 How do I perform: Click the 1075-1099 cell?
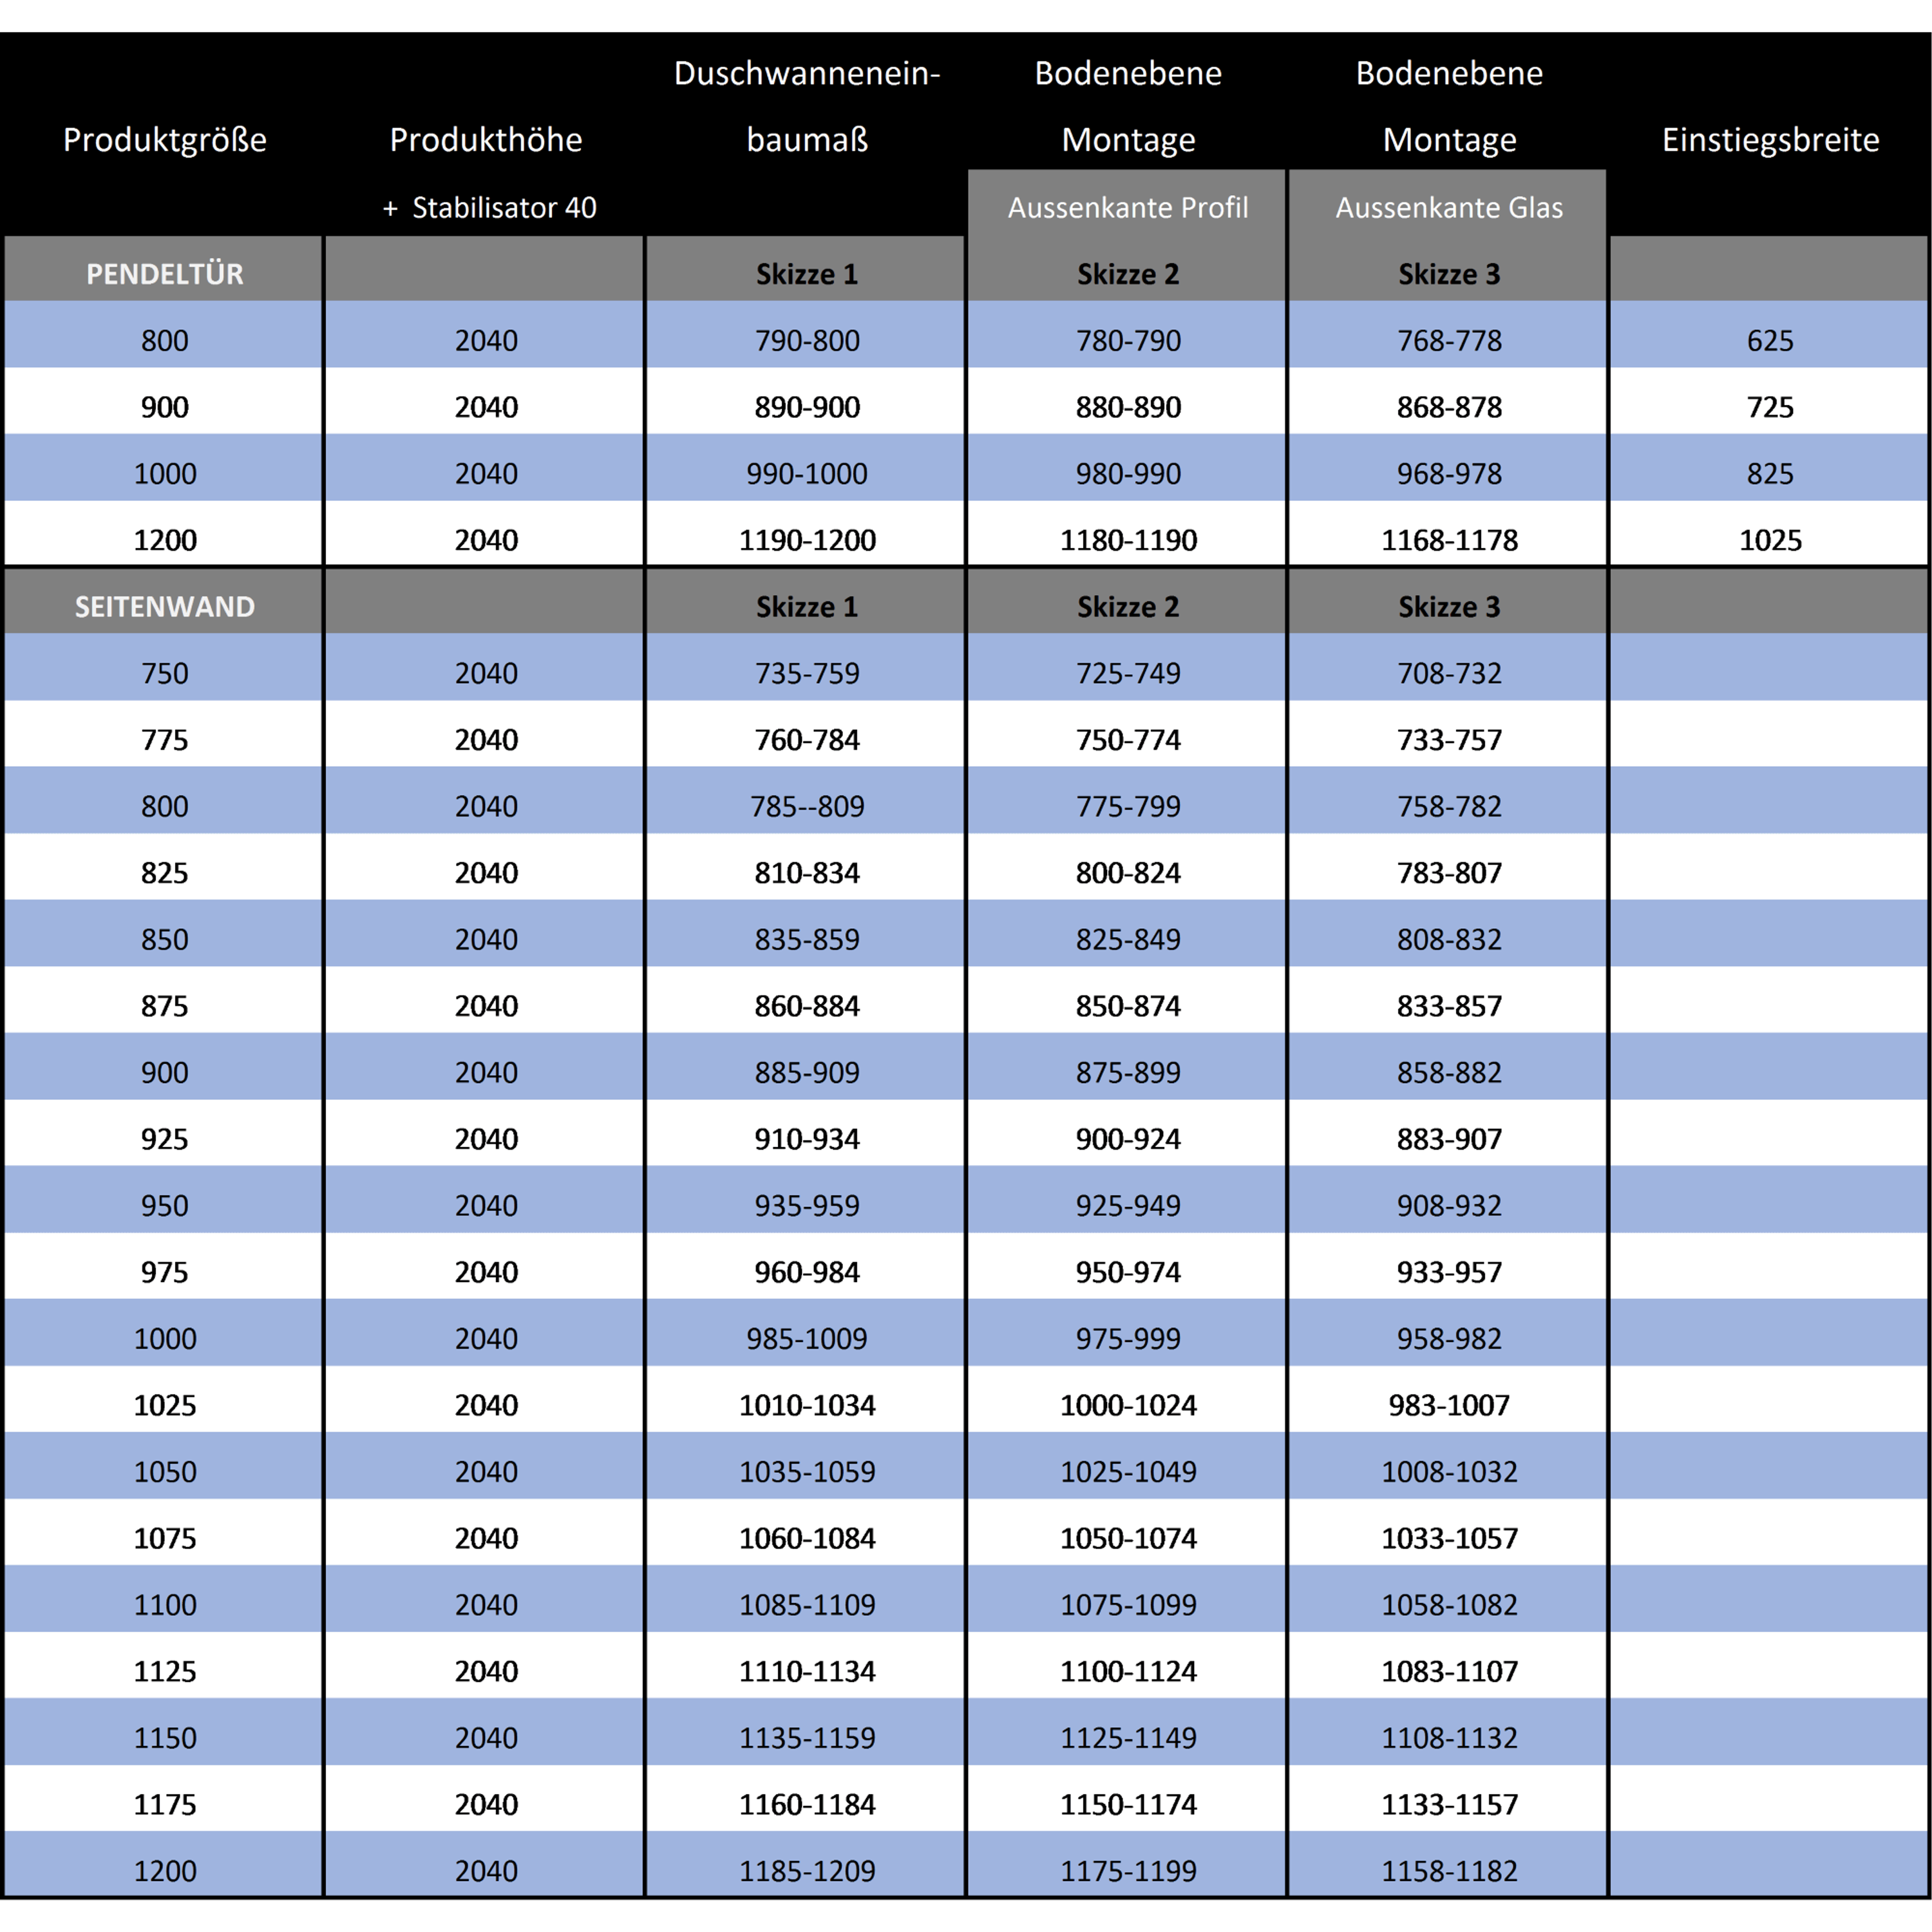[1128, 1605]
